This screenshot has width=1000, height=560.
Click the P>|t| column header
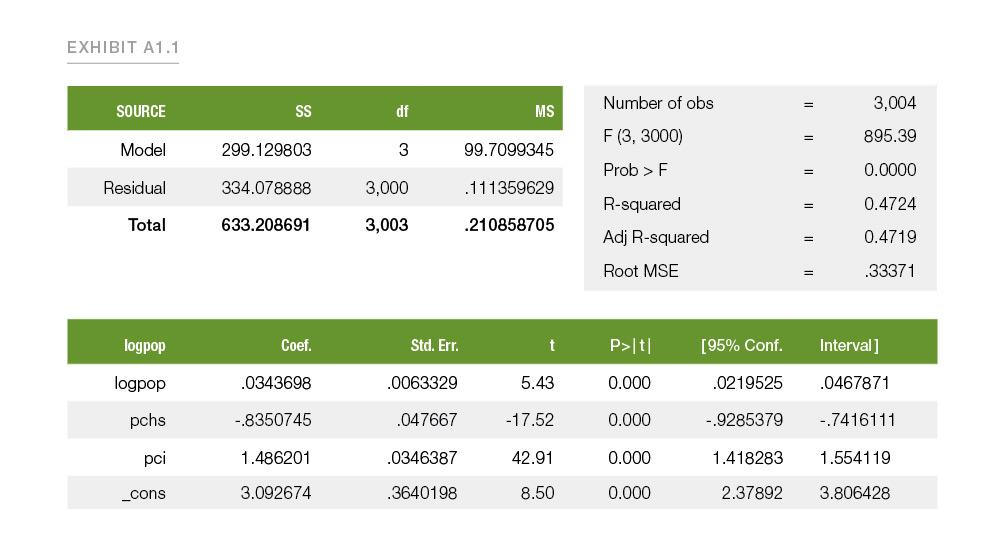630,346
